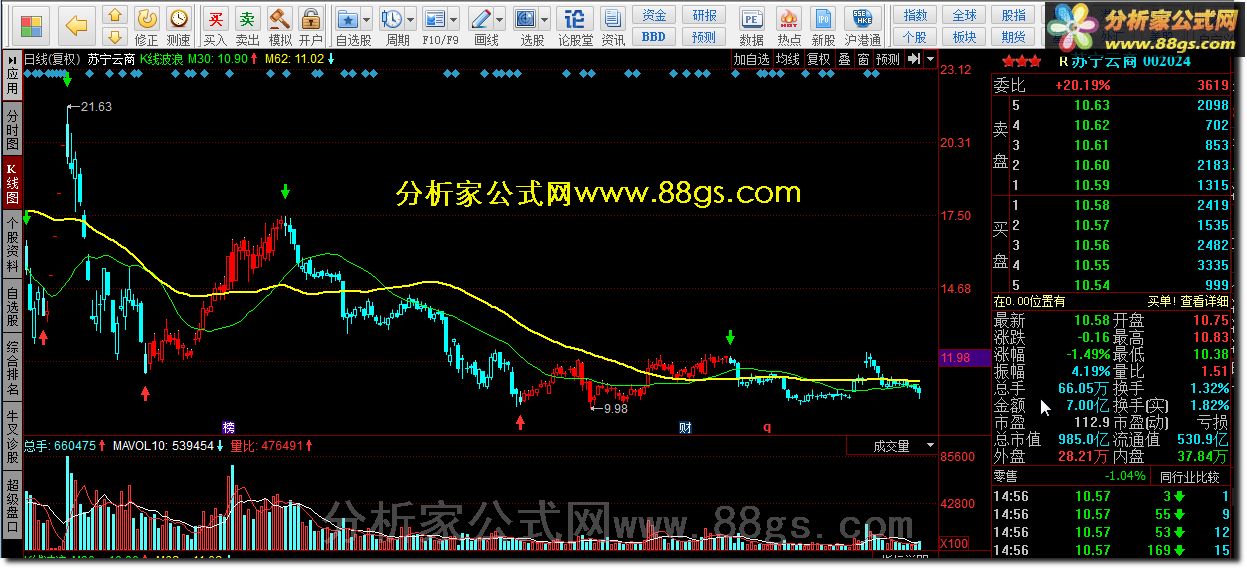Switch to the 个股资料 sidebar tab
Viewport: 1247px width, 568px height.
[x=13, y=245]
